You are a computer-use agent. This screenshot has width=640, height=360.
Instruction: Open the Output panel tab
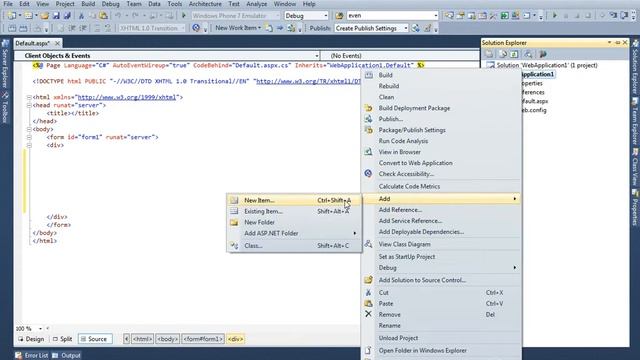(x=67, y=356)
